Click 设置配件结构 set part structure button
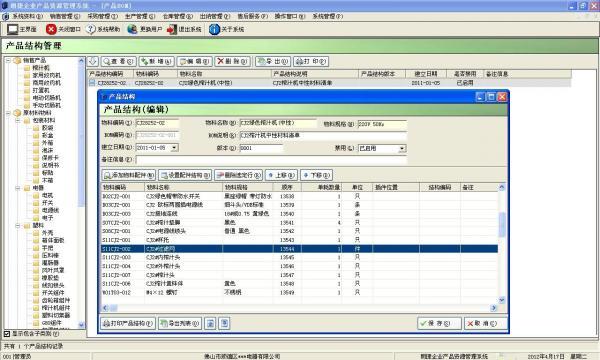 [x=185, y=175]
